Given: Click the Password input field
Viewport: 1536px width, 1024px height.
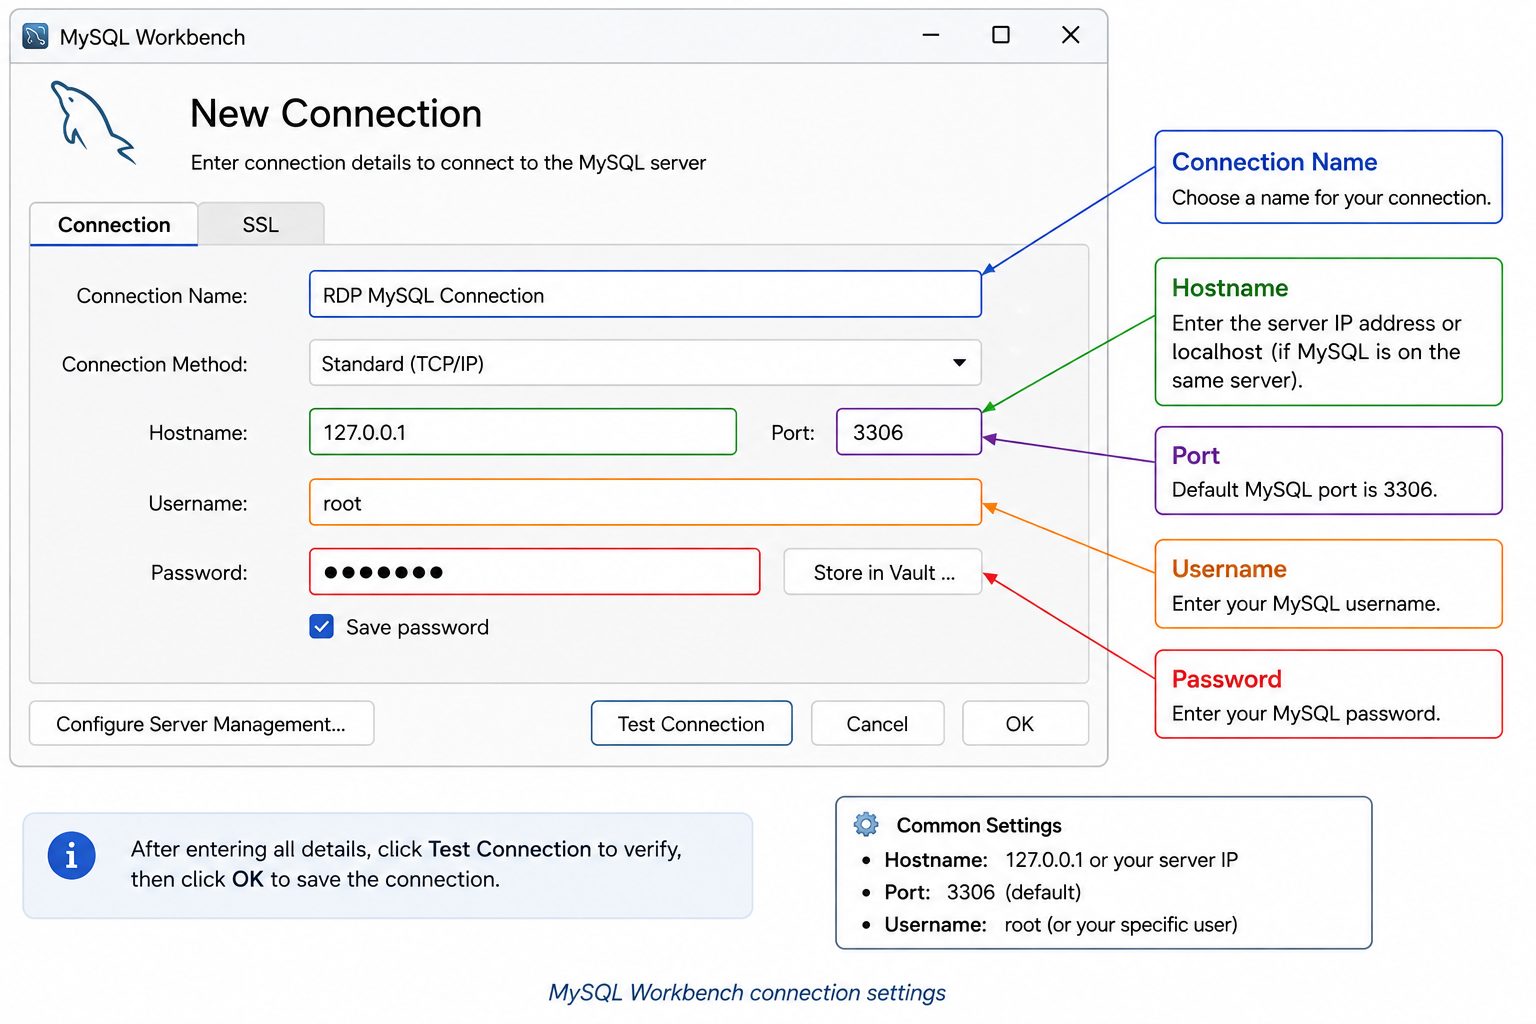Looking at the screenshot, I should (x=535, y=572).
